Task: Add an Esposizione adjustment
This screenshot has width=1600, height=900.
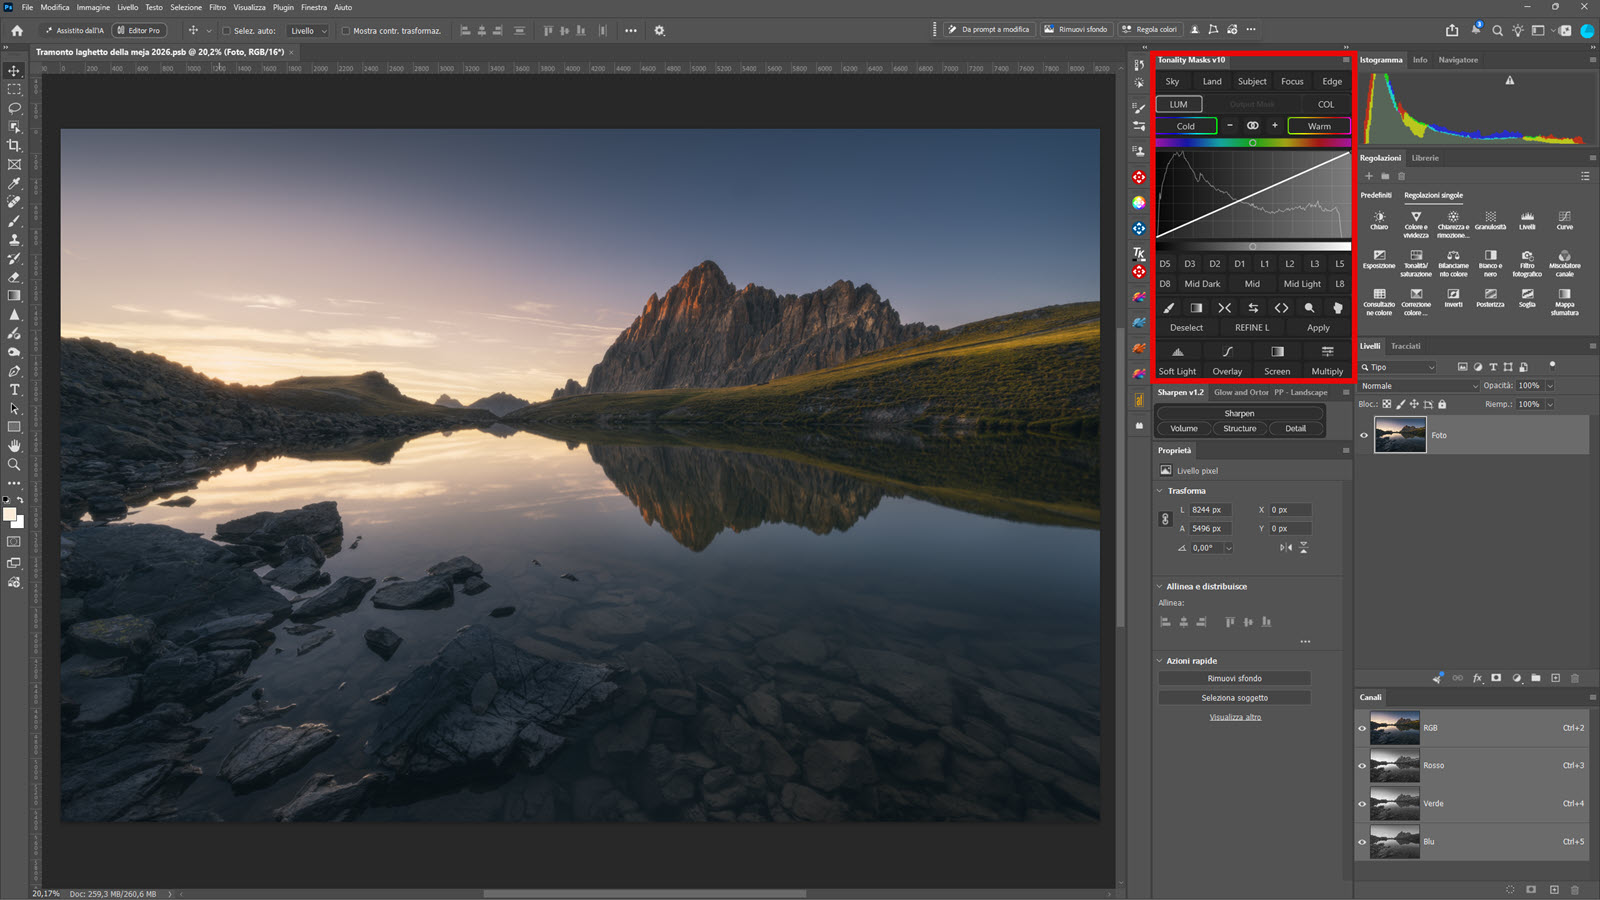Action: pos(1379,259)
